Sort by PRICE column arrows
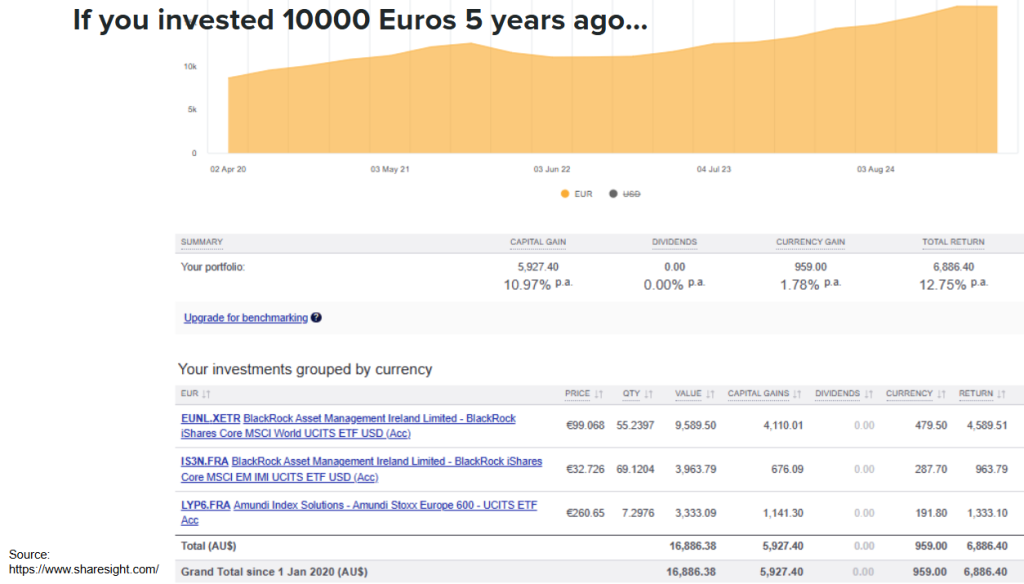1024x584 pixels. [x=599, y=394]
